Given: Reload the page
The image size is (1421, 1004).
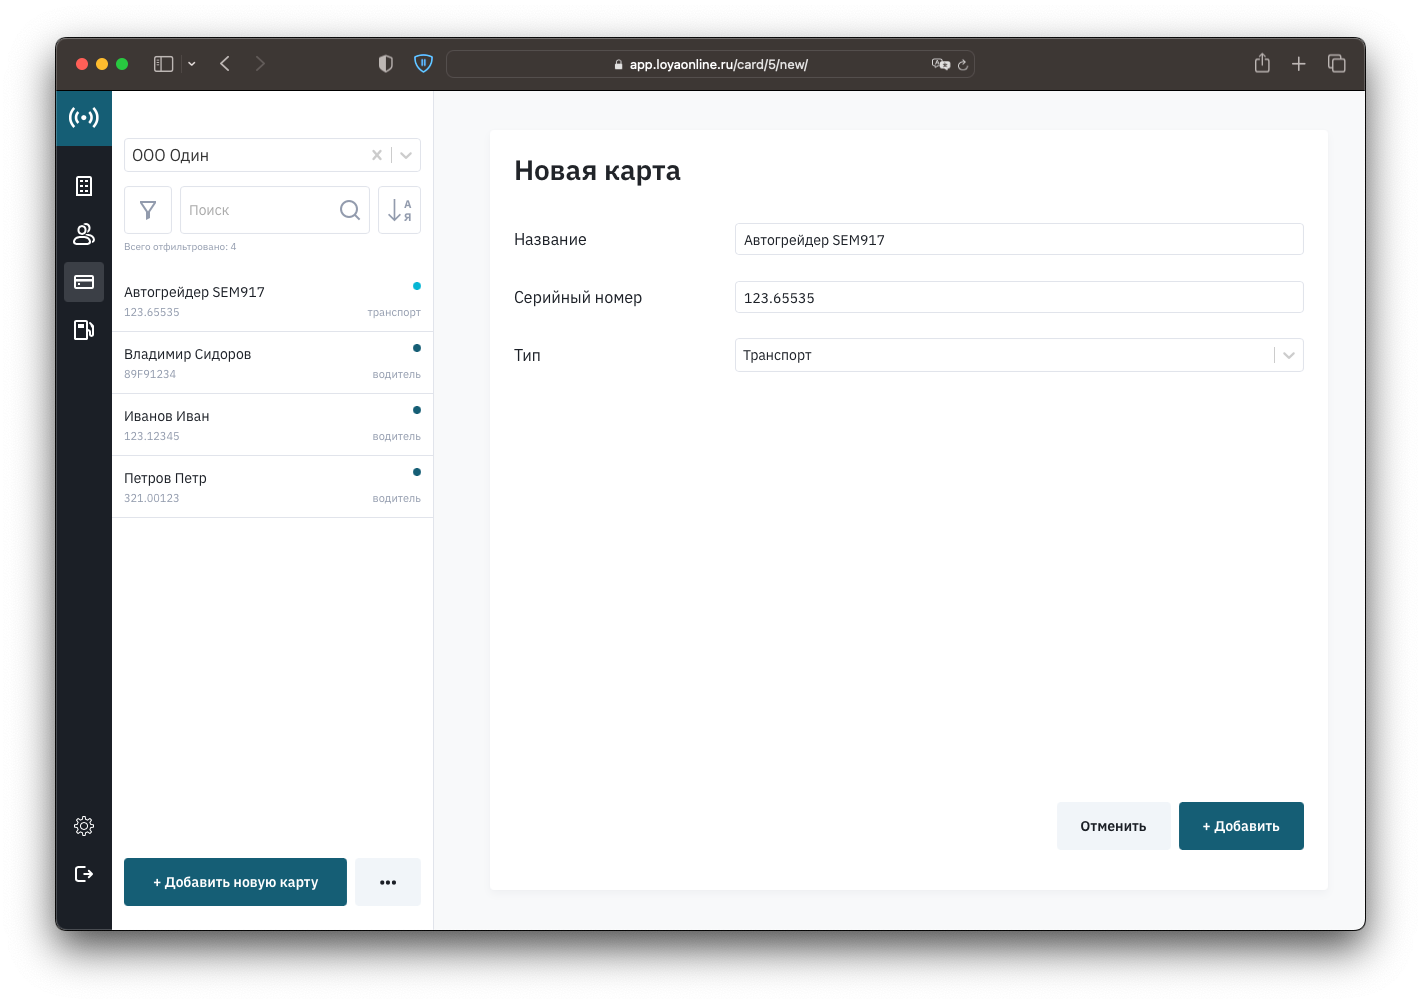Looking at the screenshot, I should click(963, 65).
